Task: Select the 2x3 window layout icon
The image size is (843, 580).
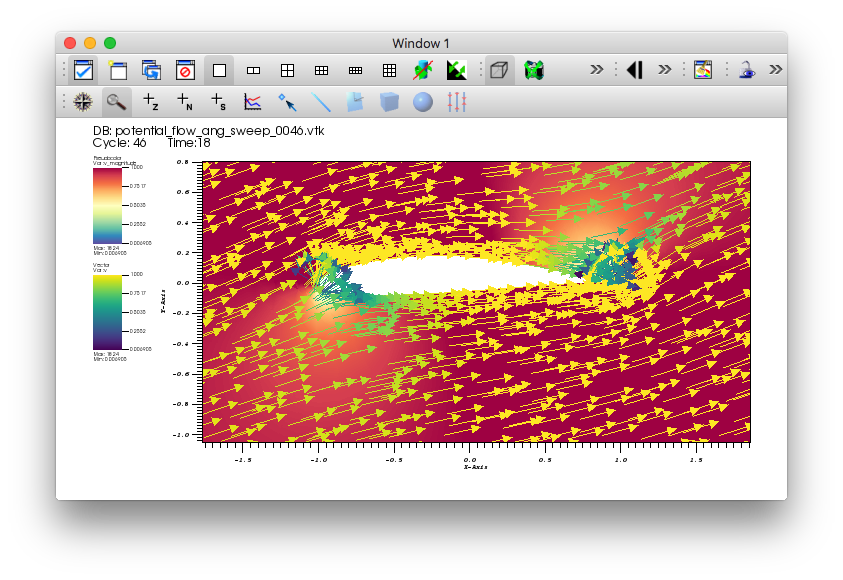Action: tap(322, 70)
